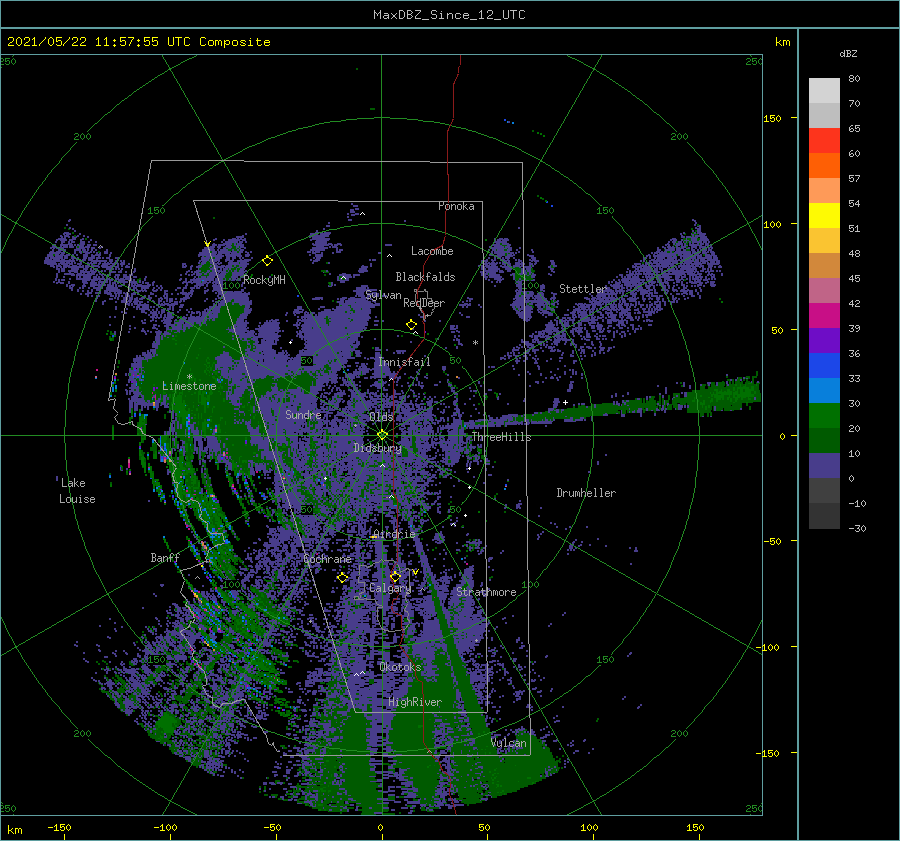Screen dimensions: 900x841
Task: Click the Limestone label
Action: pyautogui.click(x=189, y=386)
